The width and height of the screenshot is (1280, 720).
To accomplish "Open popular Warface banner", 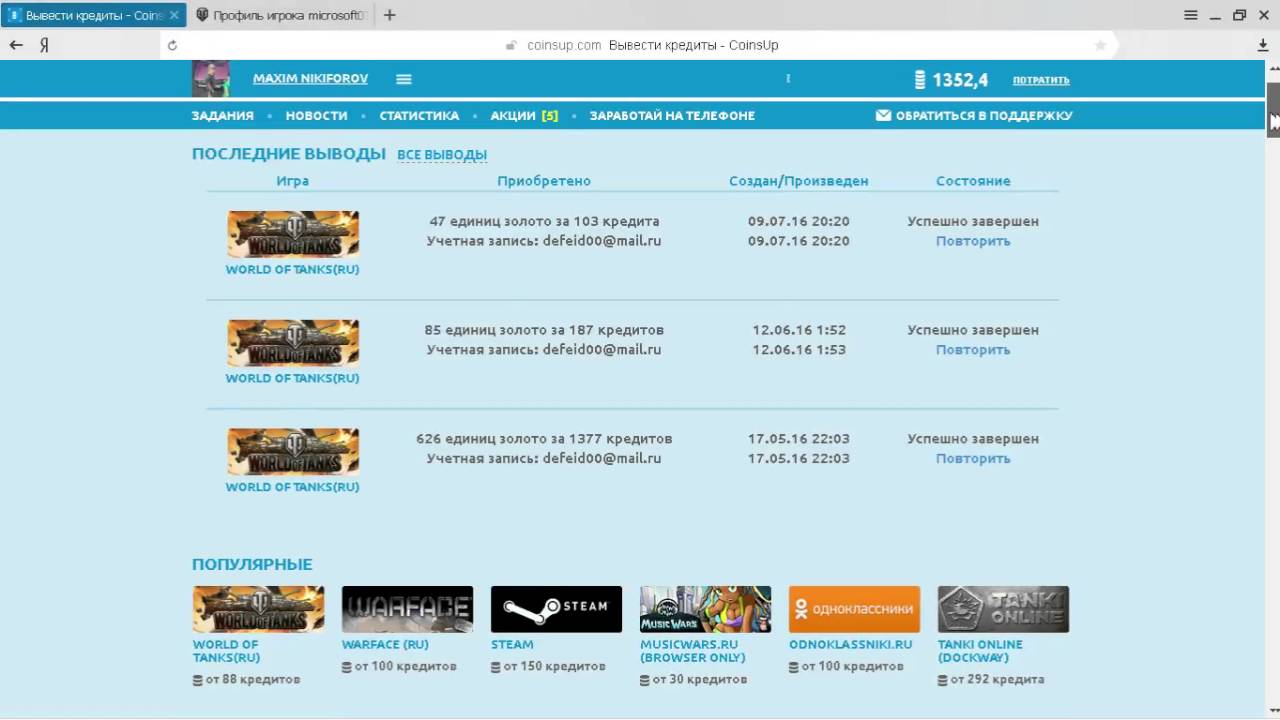I will point(407,609).
